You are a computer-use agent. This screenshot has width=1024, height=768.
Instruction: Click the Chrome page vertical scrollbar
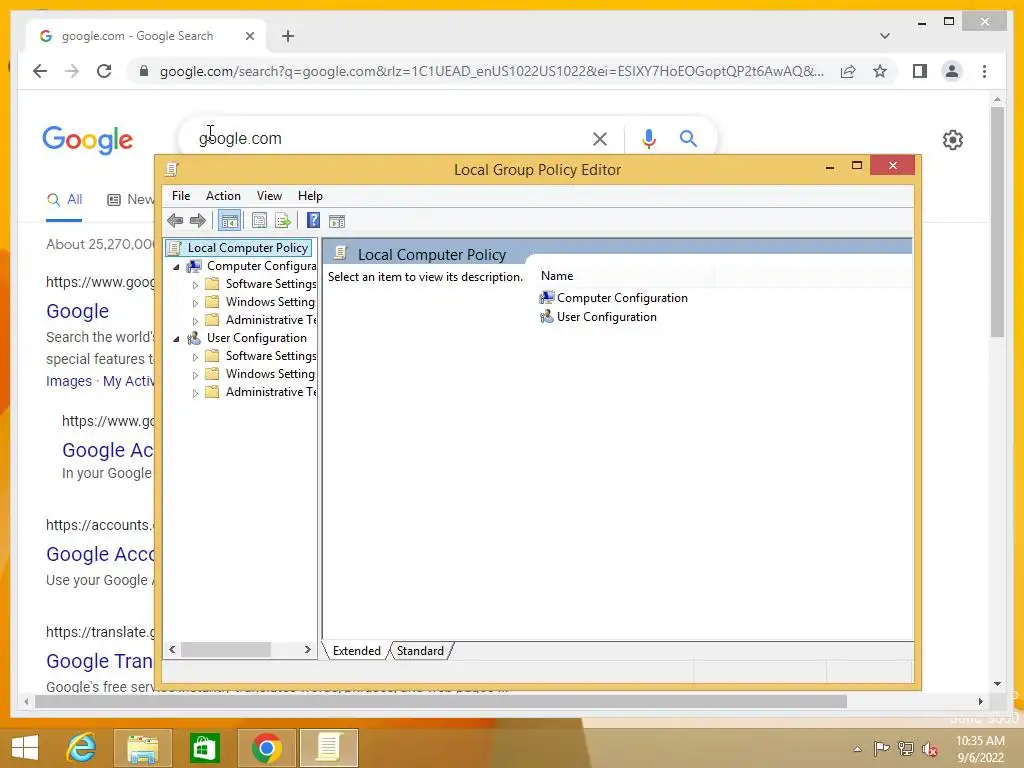tap(997, 222)
